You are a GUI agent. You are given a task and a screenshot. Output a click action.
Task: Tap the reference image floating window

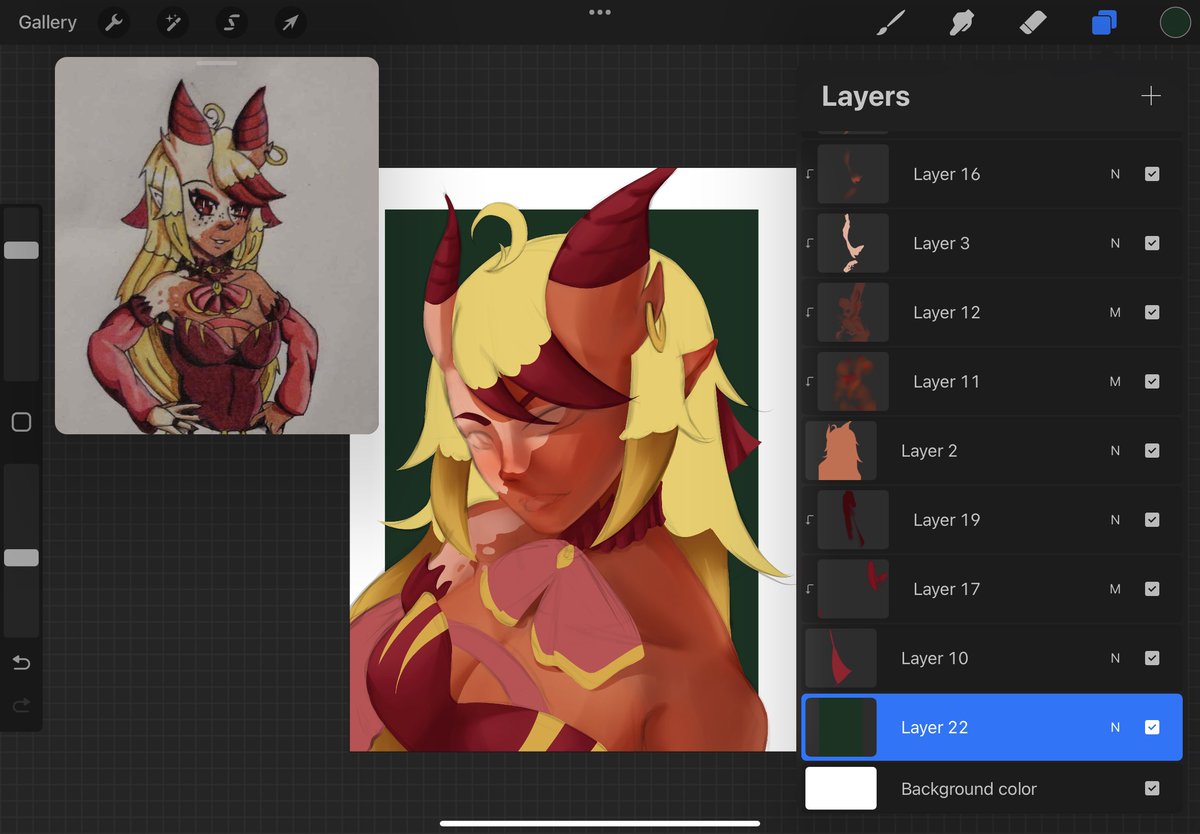[x=217, y=245]
